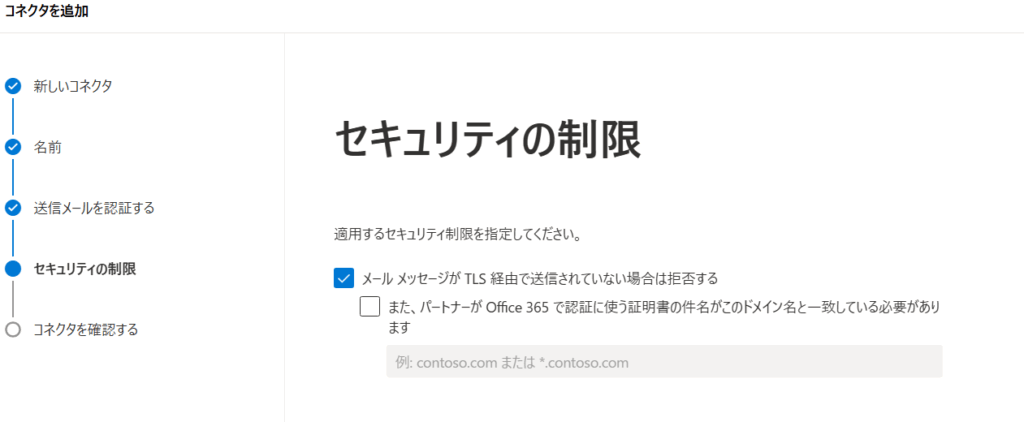Click the empty circle for コネクタを確認する

pyautogui.click(x=13, y=329)
